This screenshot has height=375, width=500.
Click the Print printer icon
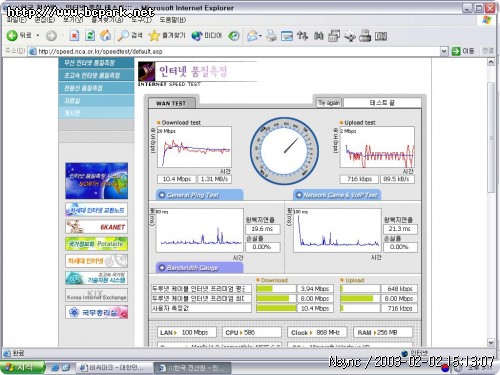click(271, 35)
